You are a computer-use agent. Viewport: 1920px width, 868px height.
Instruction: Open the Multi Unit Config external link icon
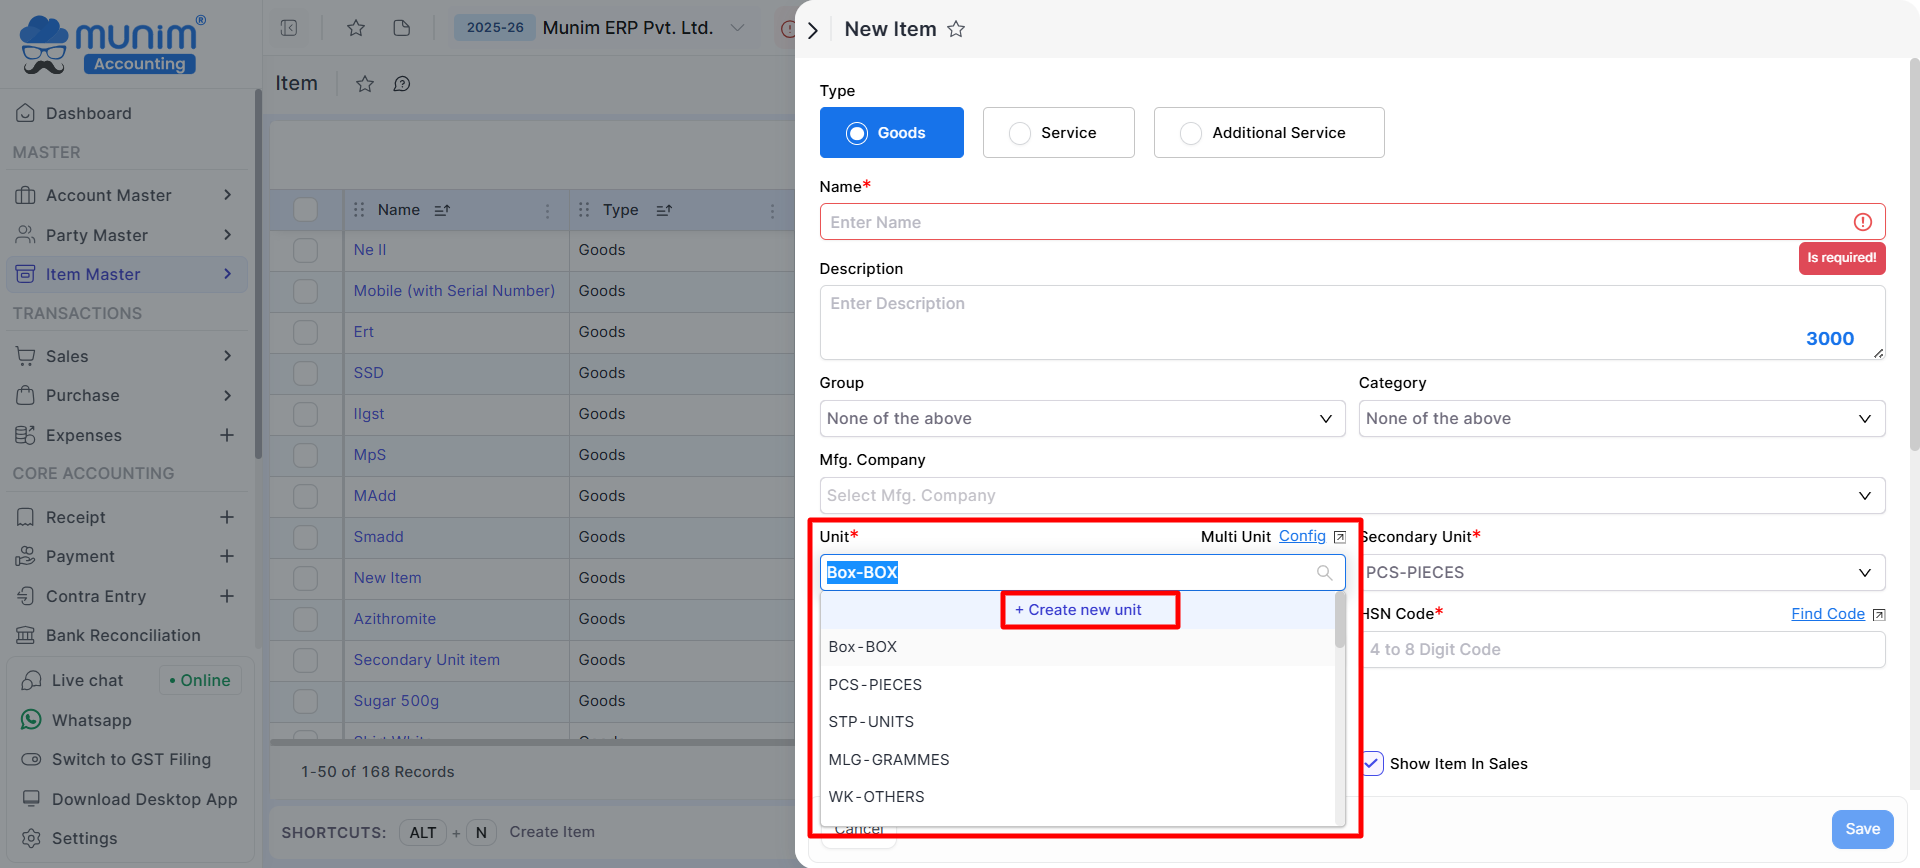pos(1340,537)
